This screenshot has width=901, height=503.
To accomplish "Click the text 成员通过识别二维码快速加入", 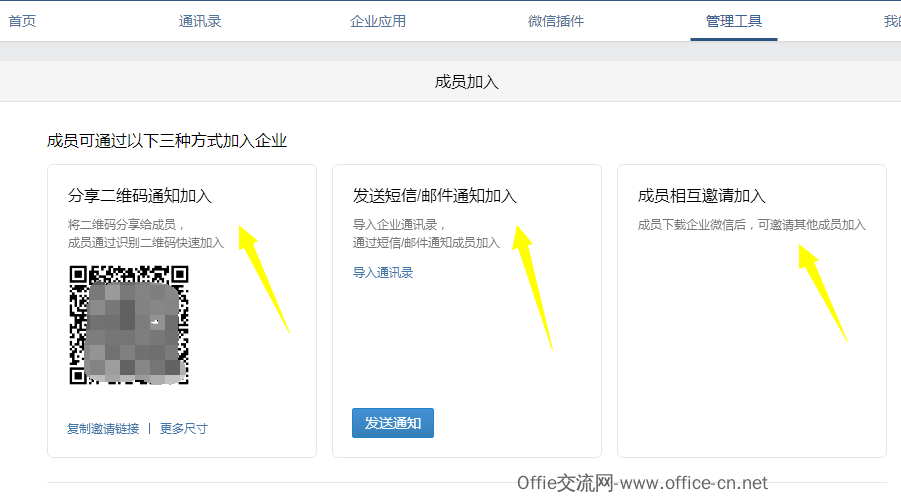I will tap(145, 243).
